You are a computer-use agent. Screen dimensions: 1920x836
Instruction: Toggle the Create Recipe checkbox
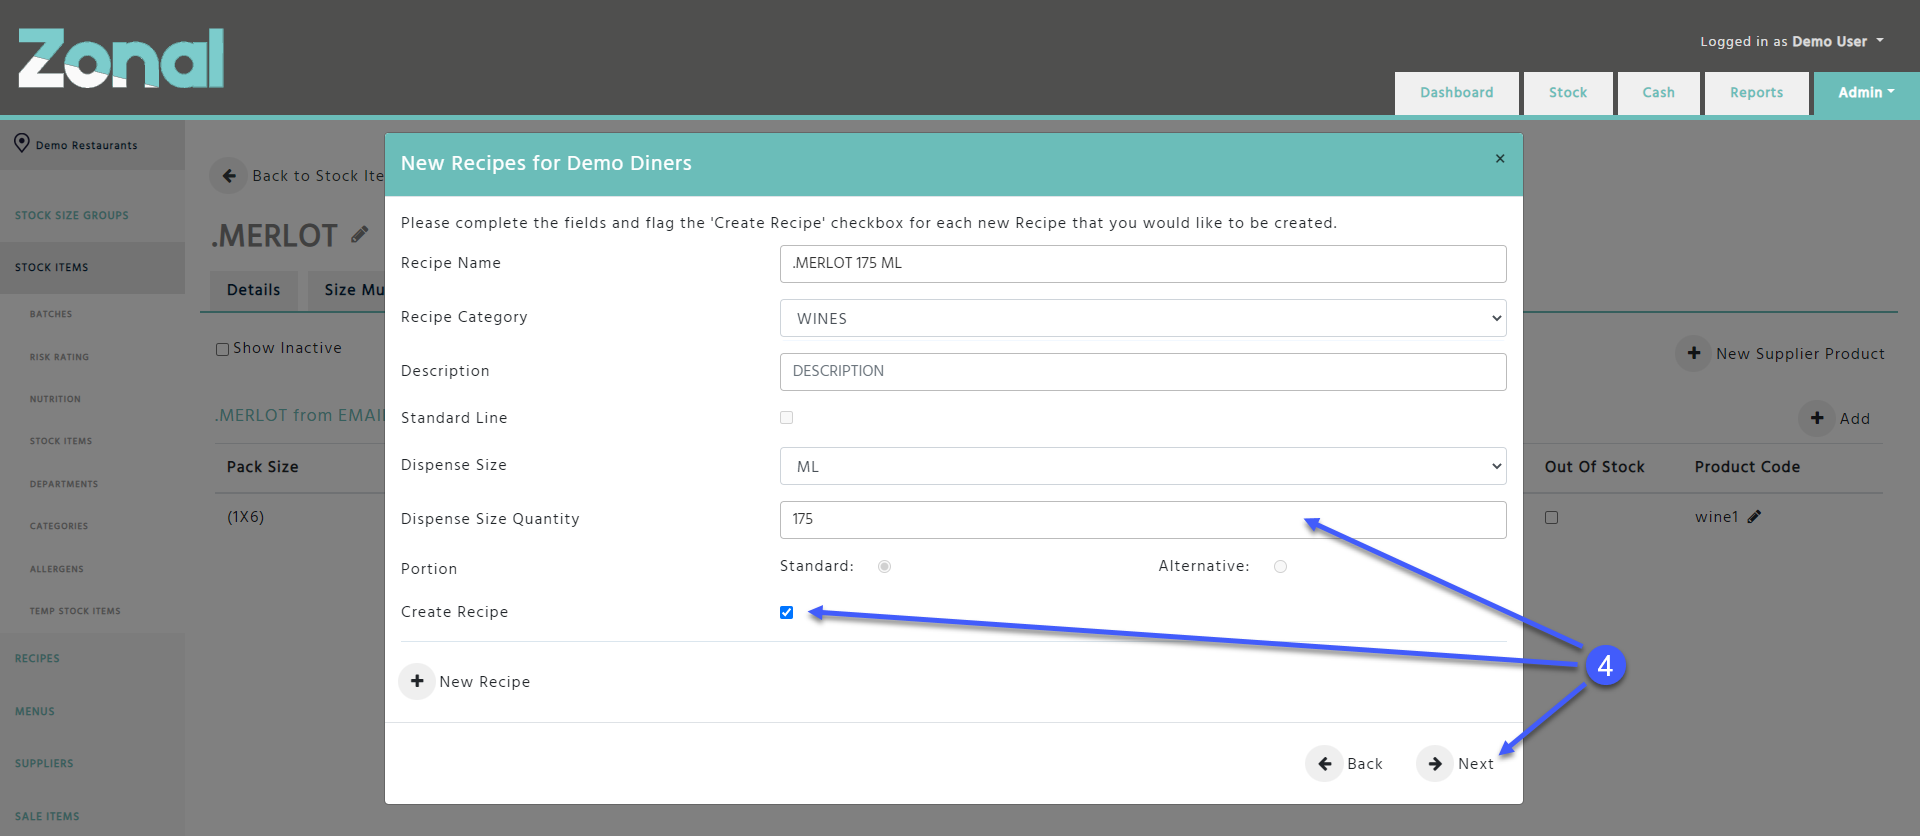coord(787,612)
